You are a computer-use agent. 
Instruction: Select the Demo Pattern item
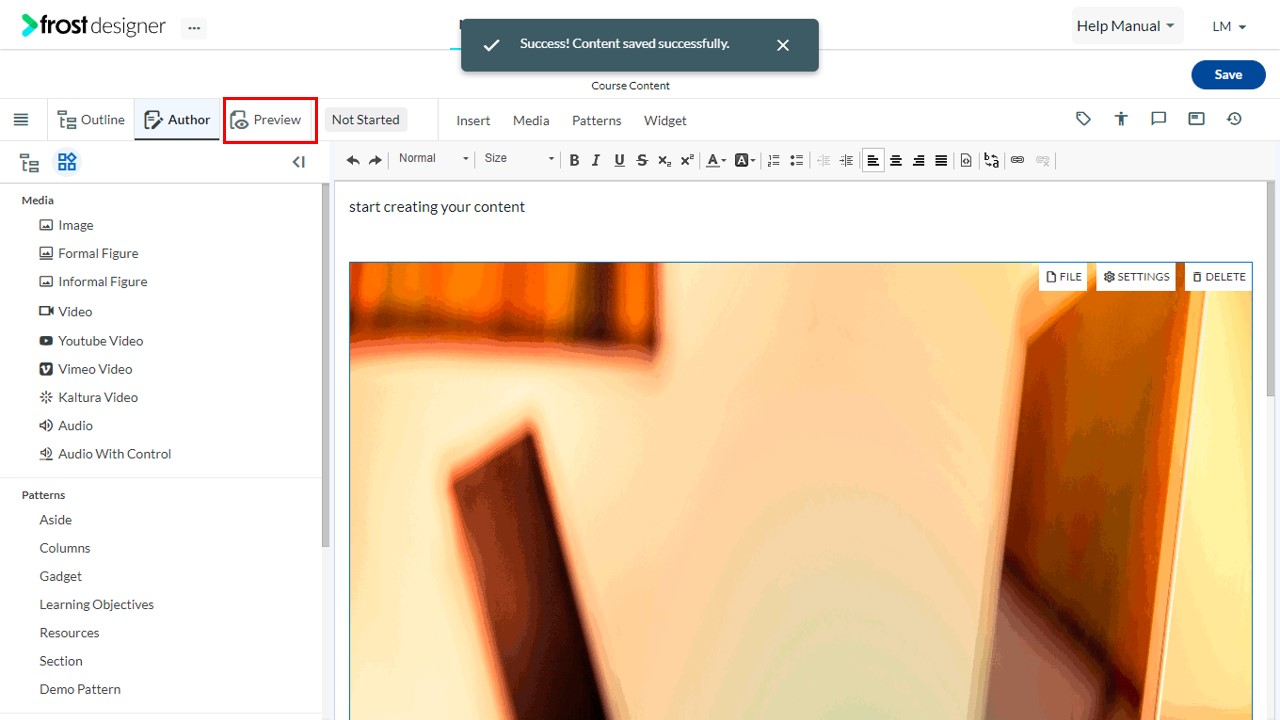click(x=80, y=689)
